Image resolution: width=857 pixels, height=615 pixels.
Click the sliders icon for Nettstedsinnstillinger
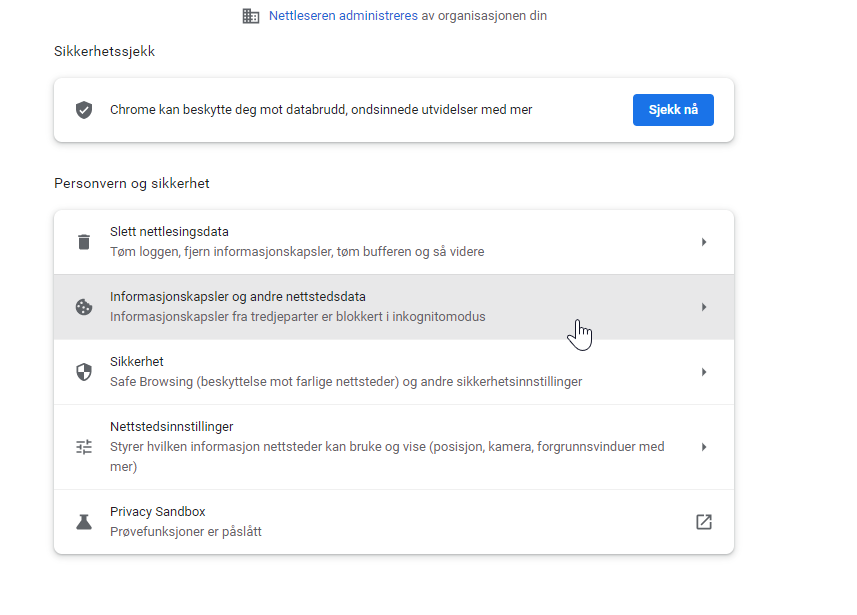pos(84,447)
